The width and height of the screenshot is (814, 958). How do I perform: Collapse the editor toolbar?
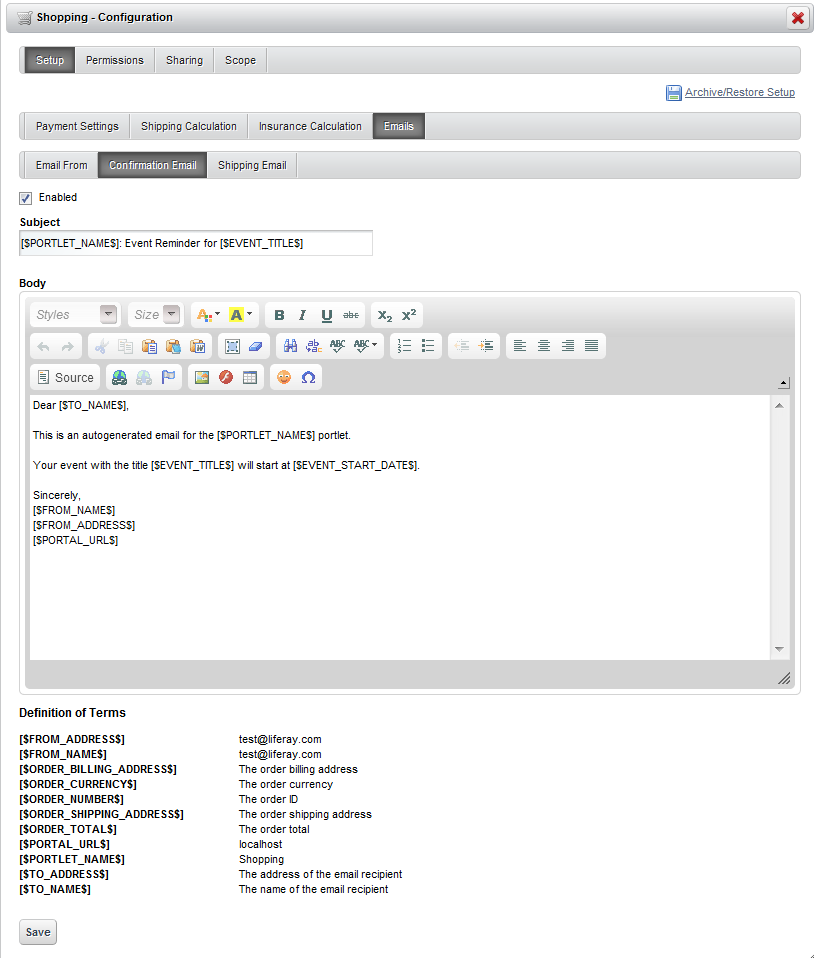click(x=783, y=383)
